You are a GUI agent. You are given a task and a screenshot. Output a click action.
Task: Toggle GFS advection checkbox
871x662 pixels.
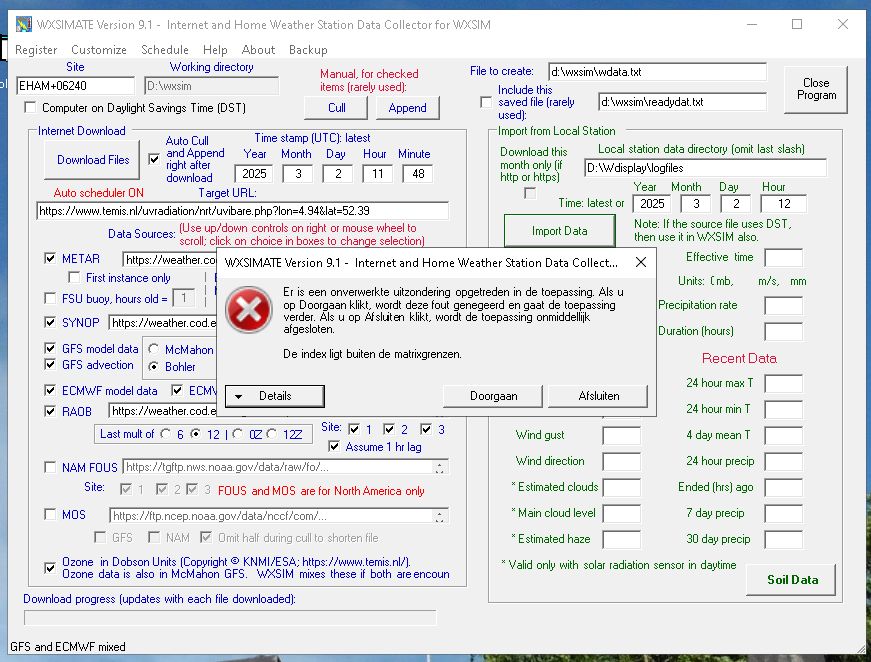click(x=50, y=364)
